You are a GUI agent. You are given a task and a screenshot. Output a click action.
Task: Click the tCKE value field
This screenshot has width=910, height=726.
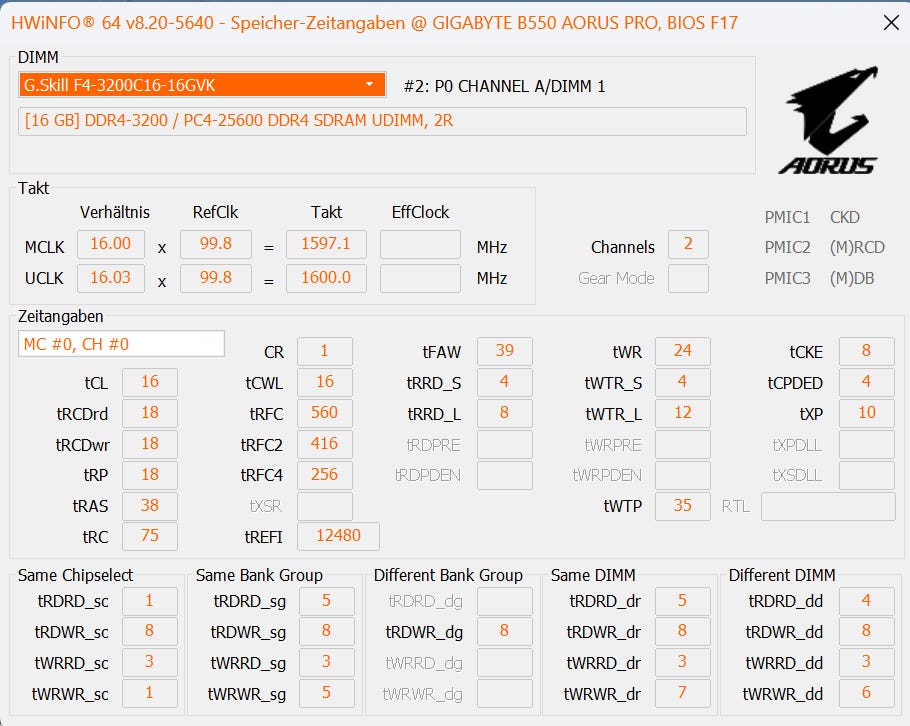point(866,351)
